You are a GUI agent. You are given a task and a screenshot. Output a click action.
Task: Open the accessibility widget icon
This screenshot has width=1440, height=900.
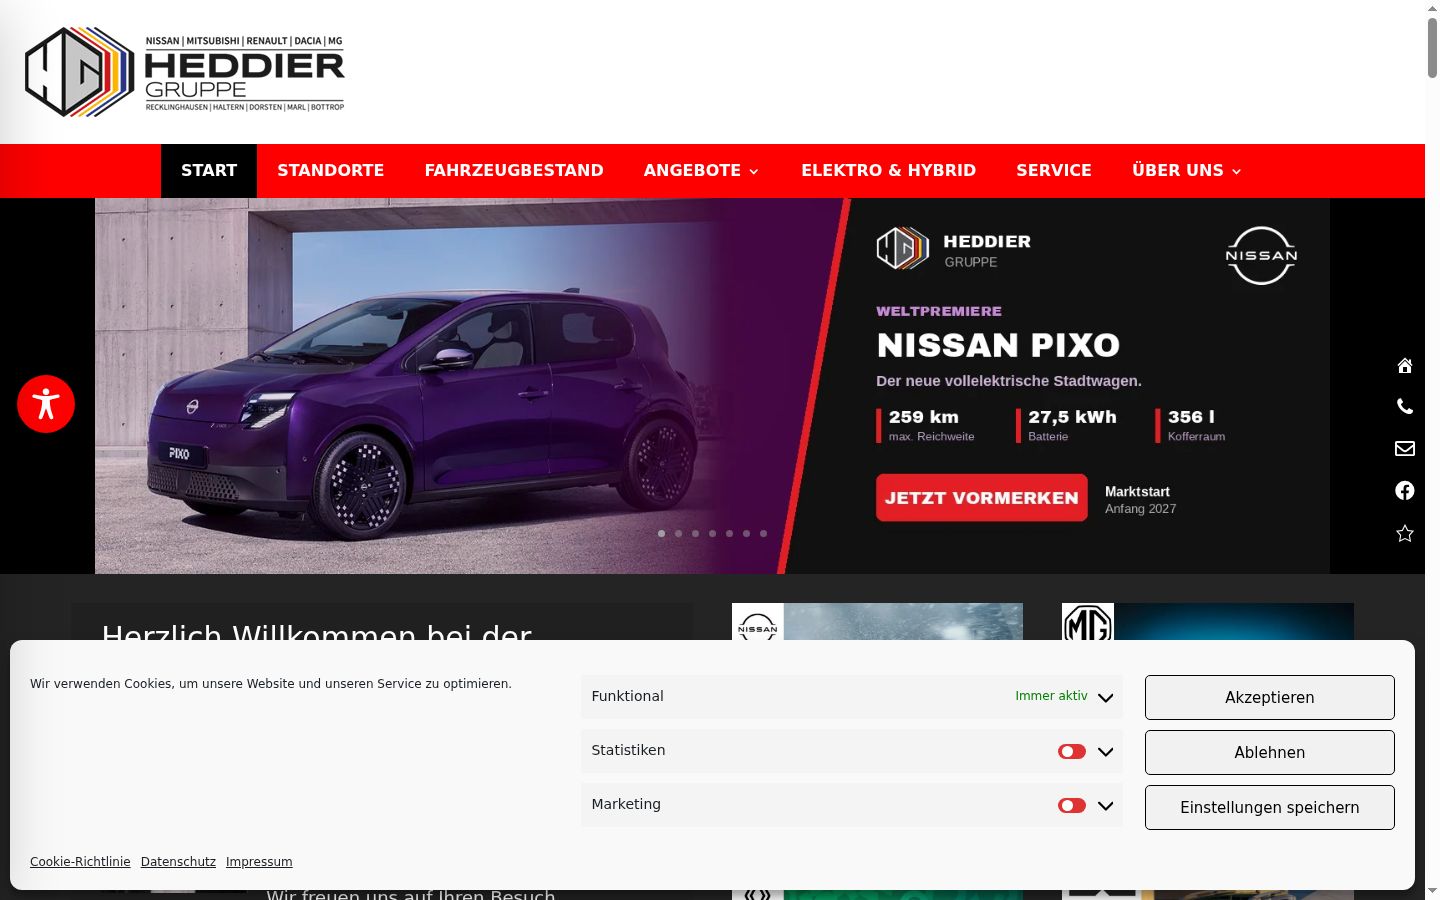click(46, 404)
